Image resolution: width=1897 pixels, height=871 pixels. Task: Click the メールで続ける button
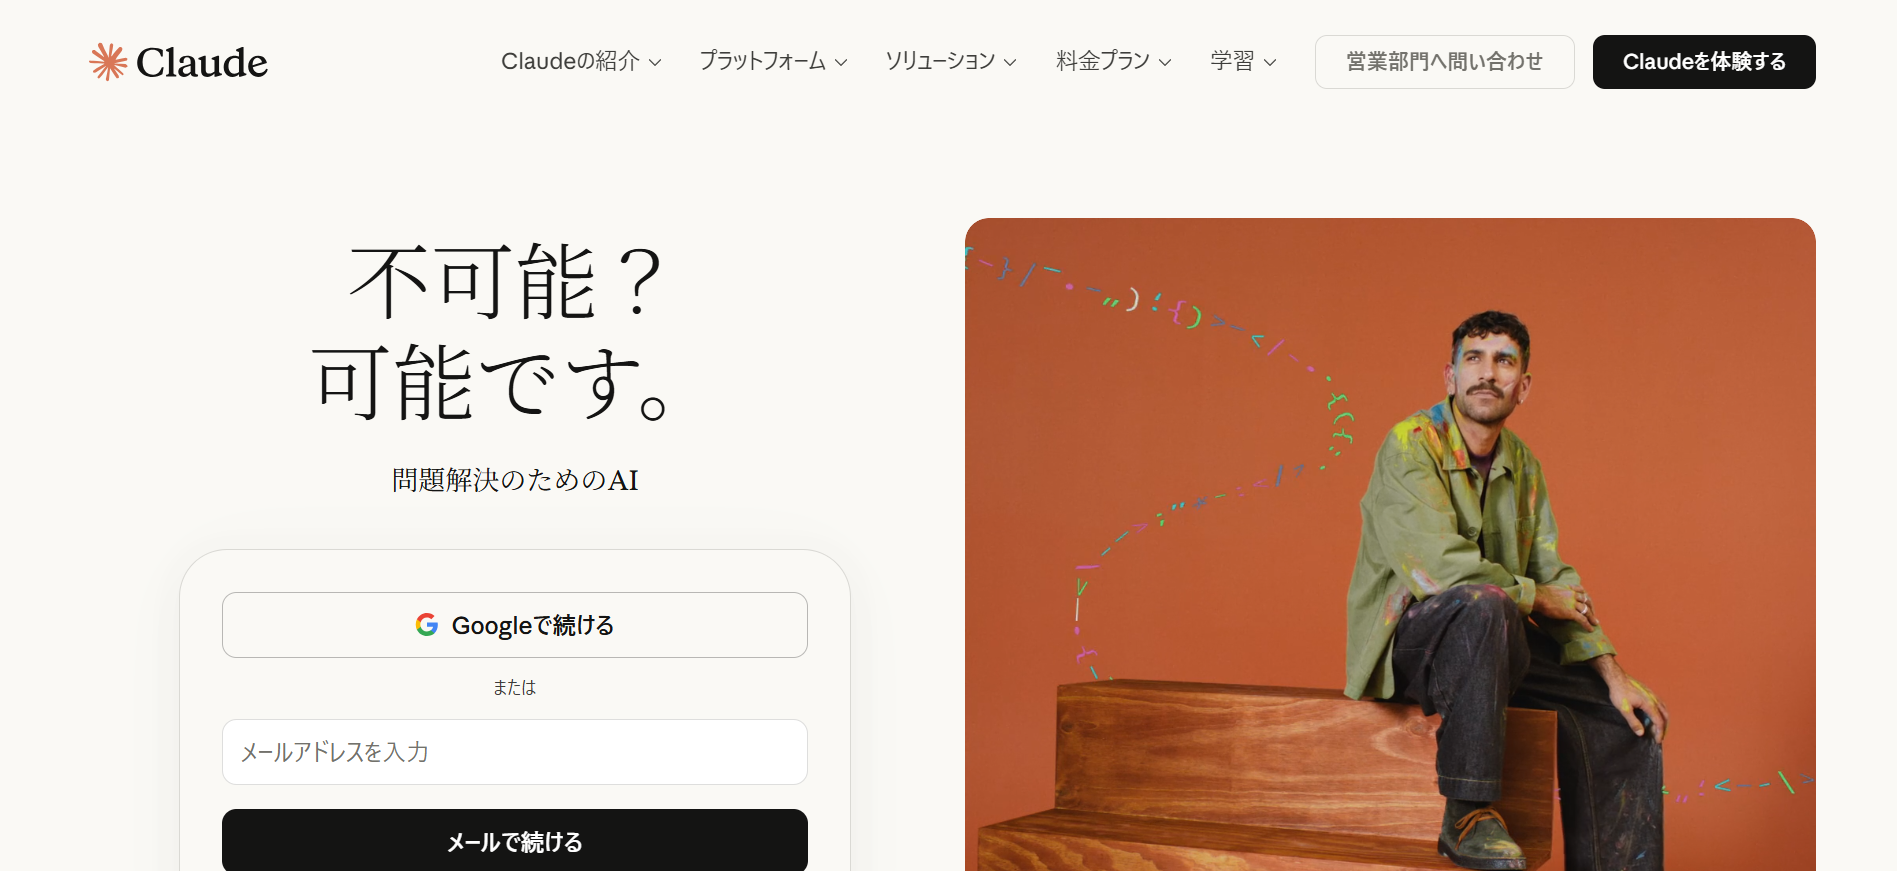(x=515, y=840)
